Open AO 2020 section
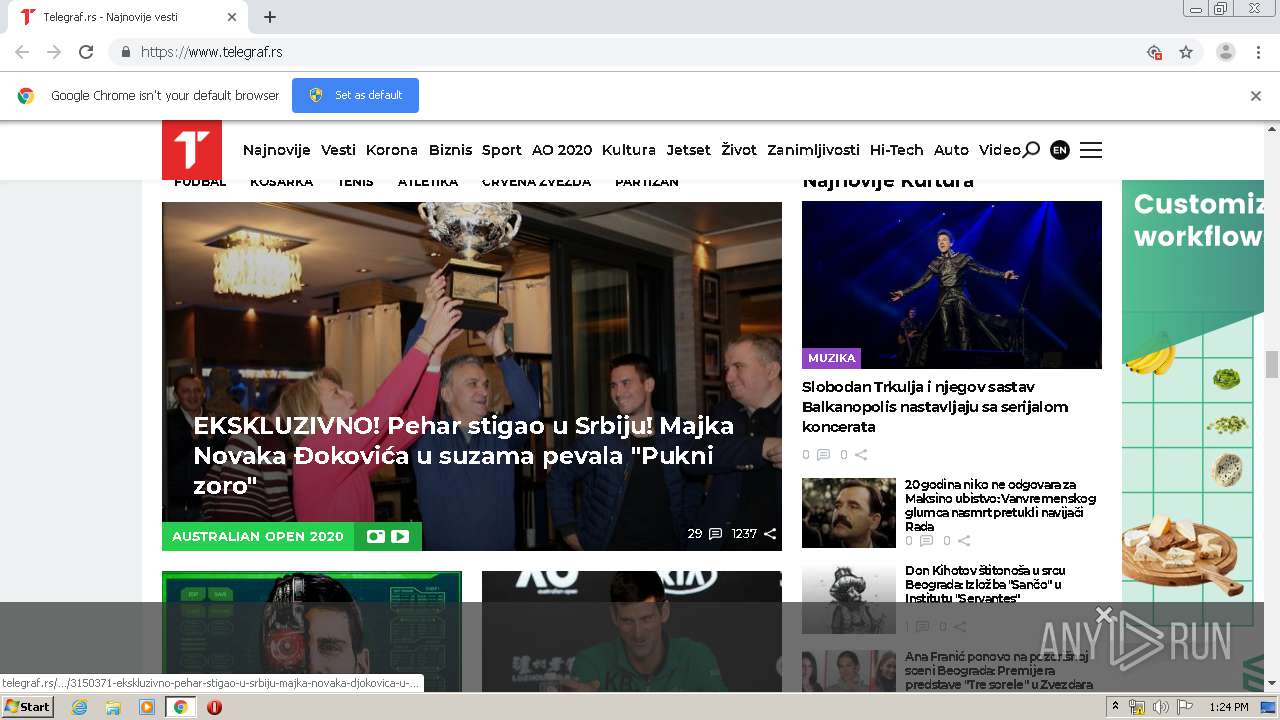Viewport: 1280px width, 720px height. 562,150
